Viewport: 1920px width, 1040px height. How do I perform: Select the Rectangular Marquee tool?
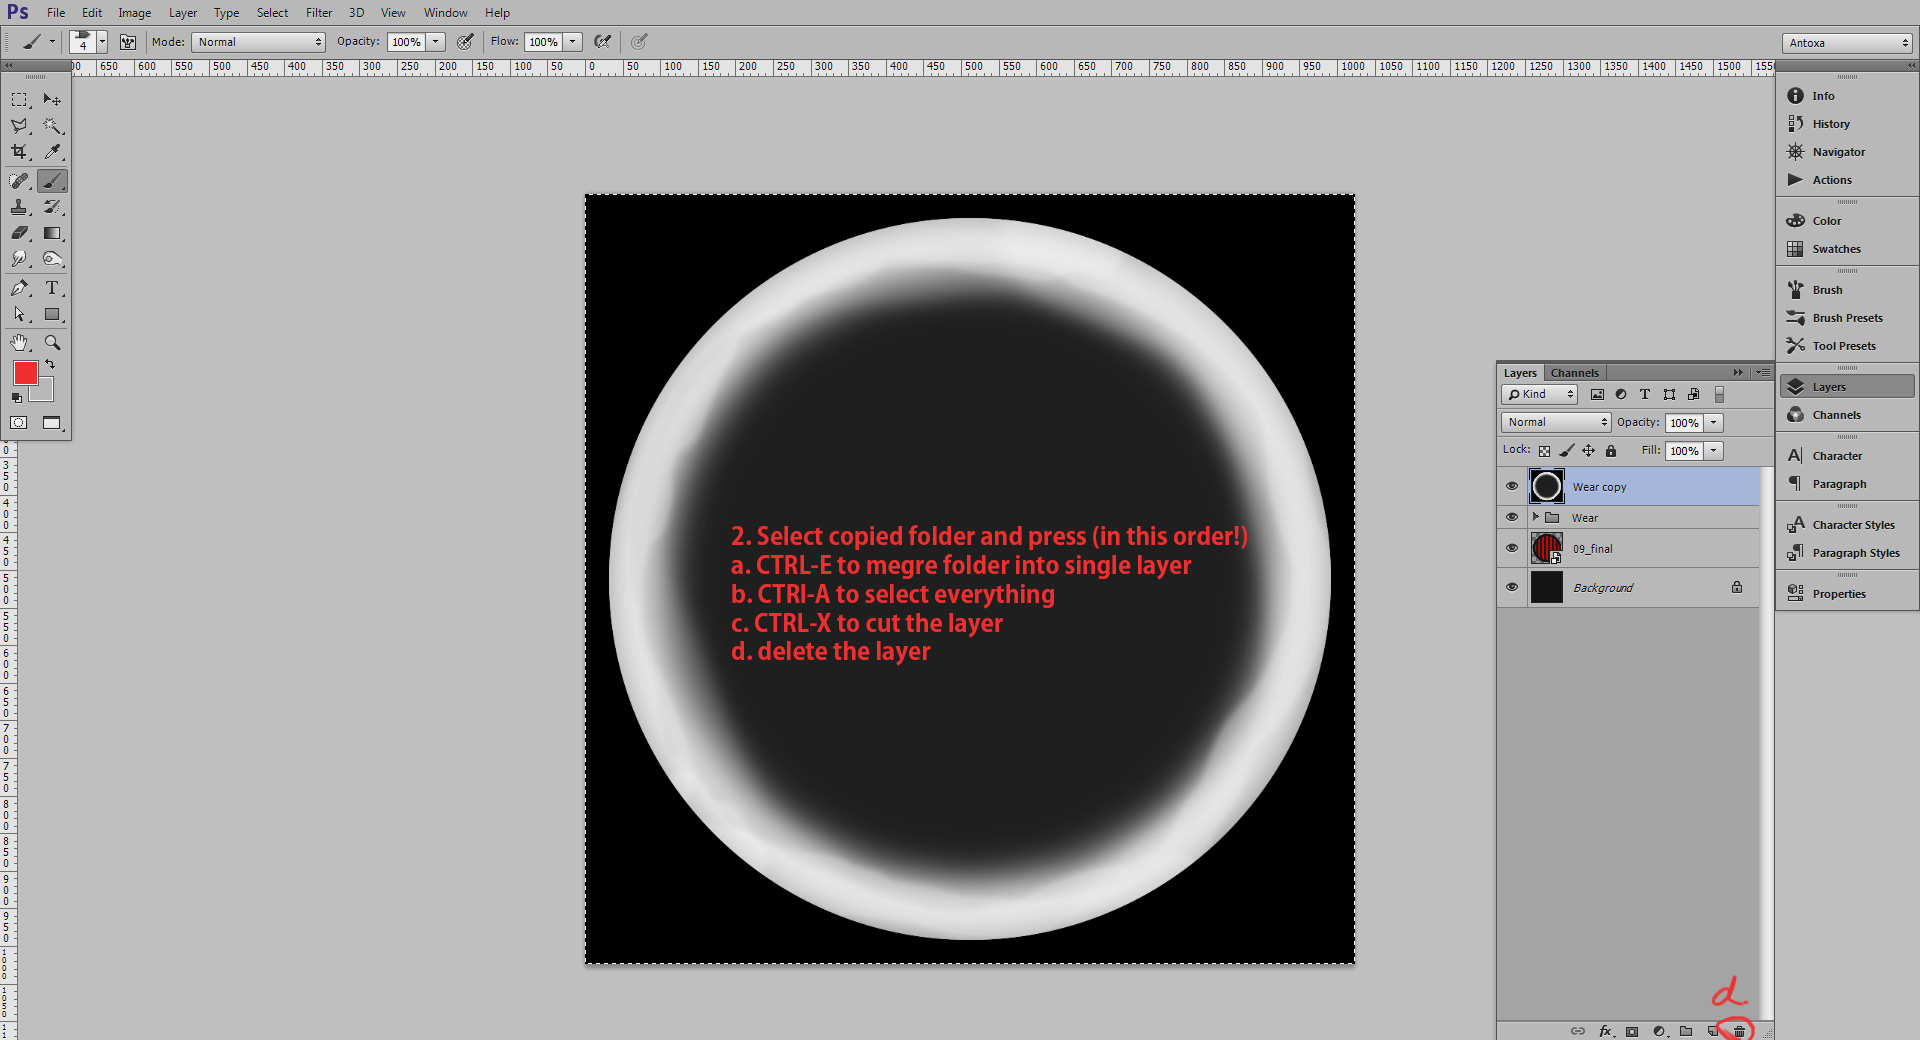point(19,100)
